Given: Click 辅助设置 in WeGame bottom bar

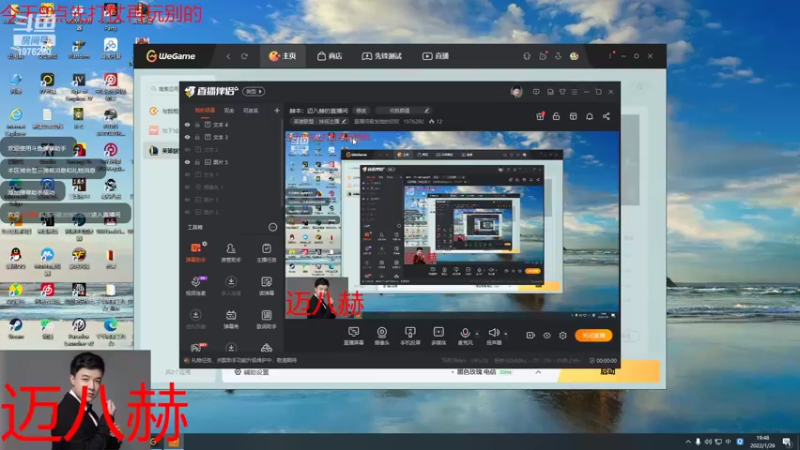Looking at the screenshot, I should pos(252,372).
